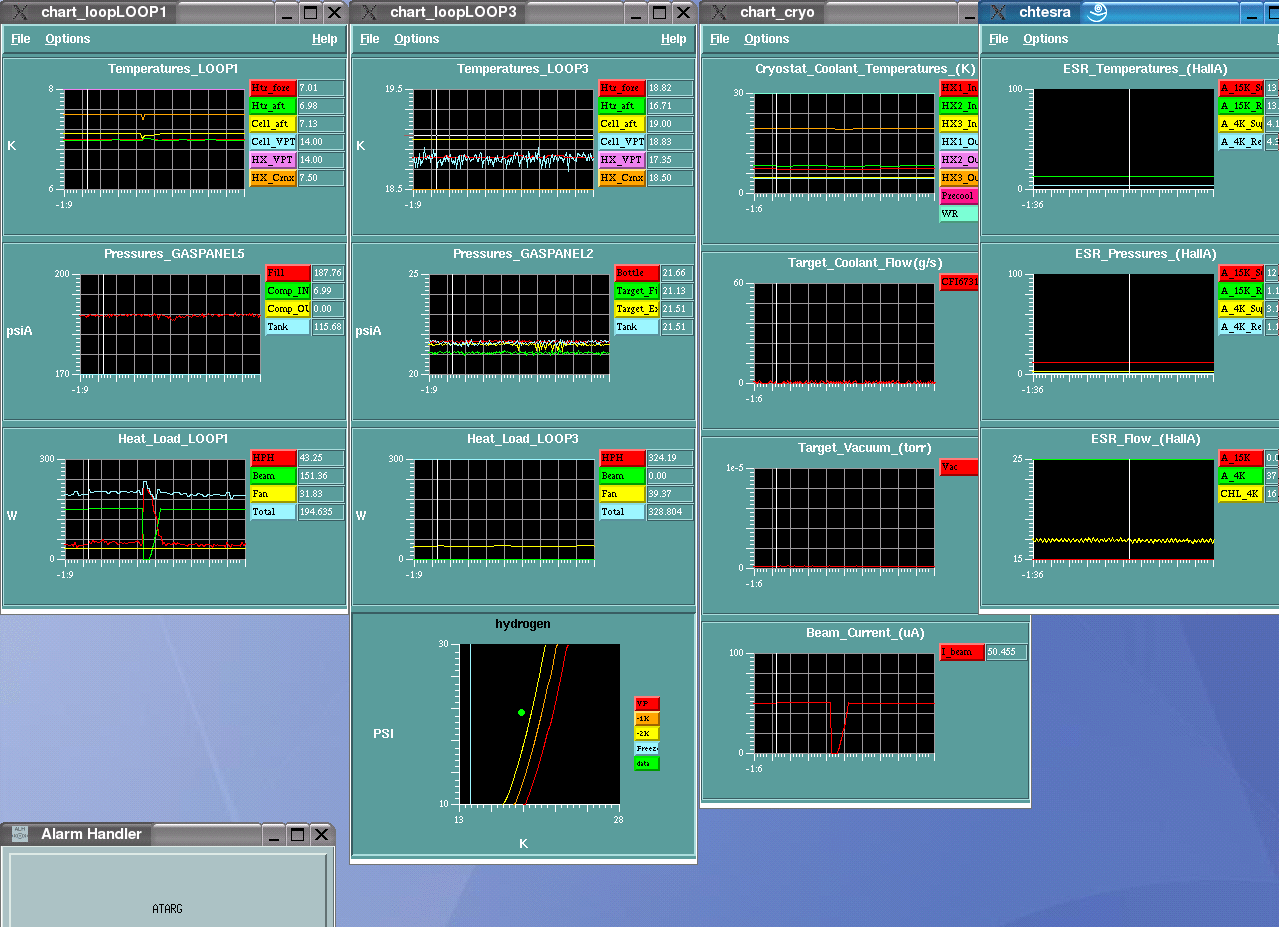Maximize the chart_loopLOOP3 window
Image resolution: width=1279 pixels, height=927 pixels.
click(659, 12)
